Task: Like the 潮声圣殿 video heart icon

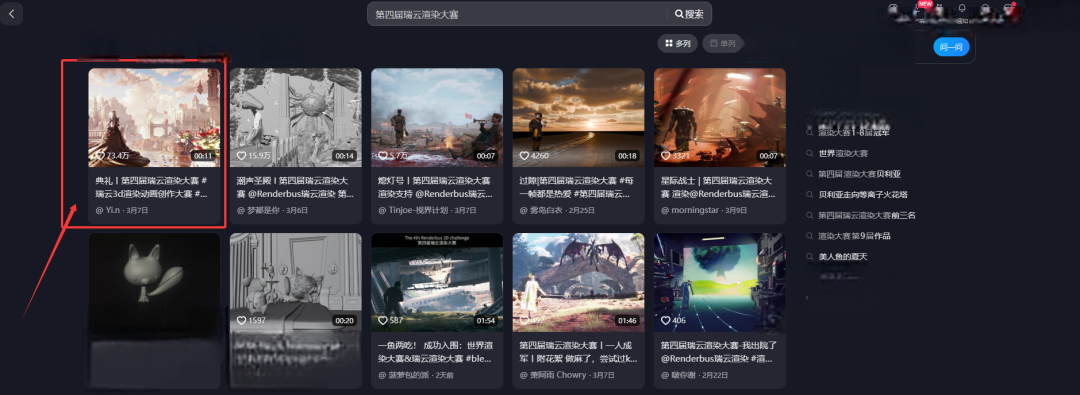Action: 241,156
